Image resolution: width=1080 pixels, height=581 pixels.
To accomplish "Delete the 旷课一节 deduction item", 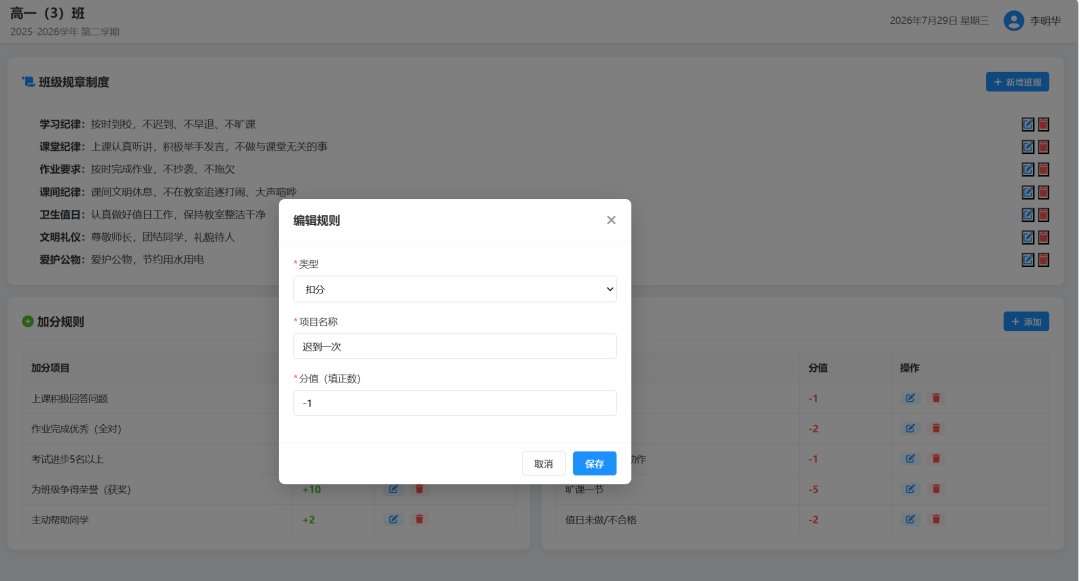I will 936,489.
